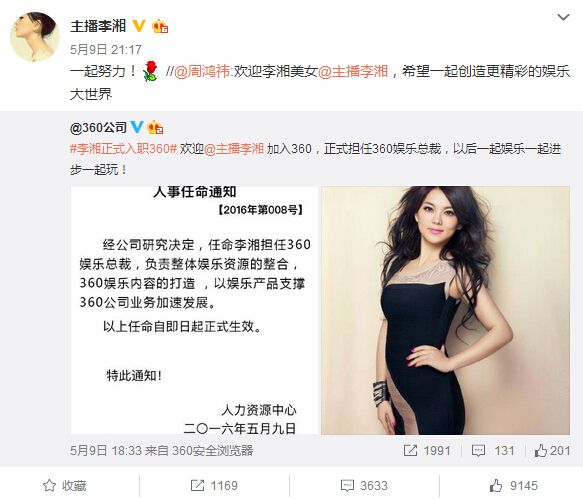
Task: Open the 360安全浏览器 source link
Action: pos(213,451)
